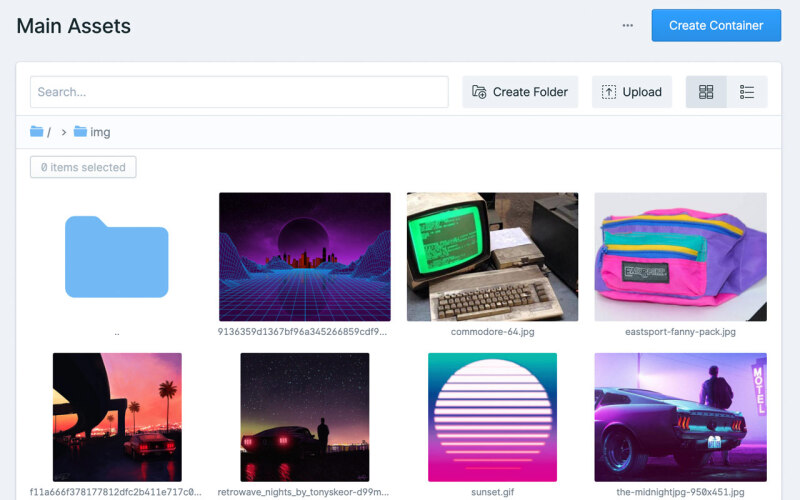Click the Upload button
This screenshot has width=800, height=500.
click(x=632, y=92)
